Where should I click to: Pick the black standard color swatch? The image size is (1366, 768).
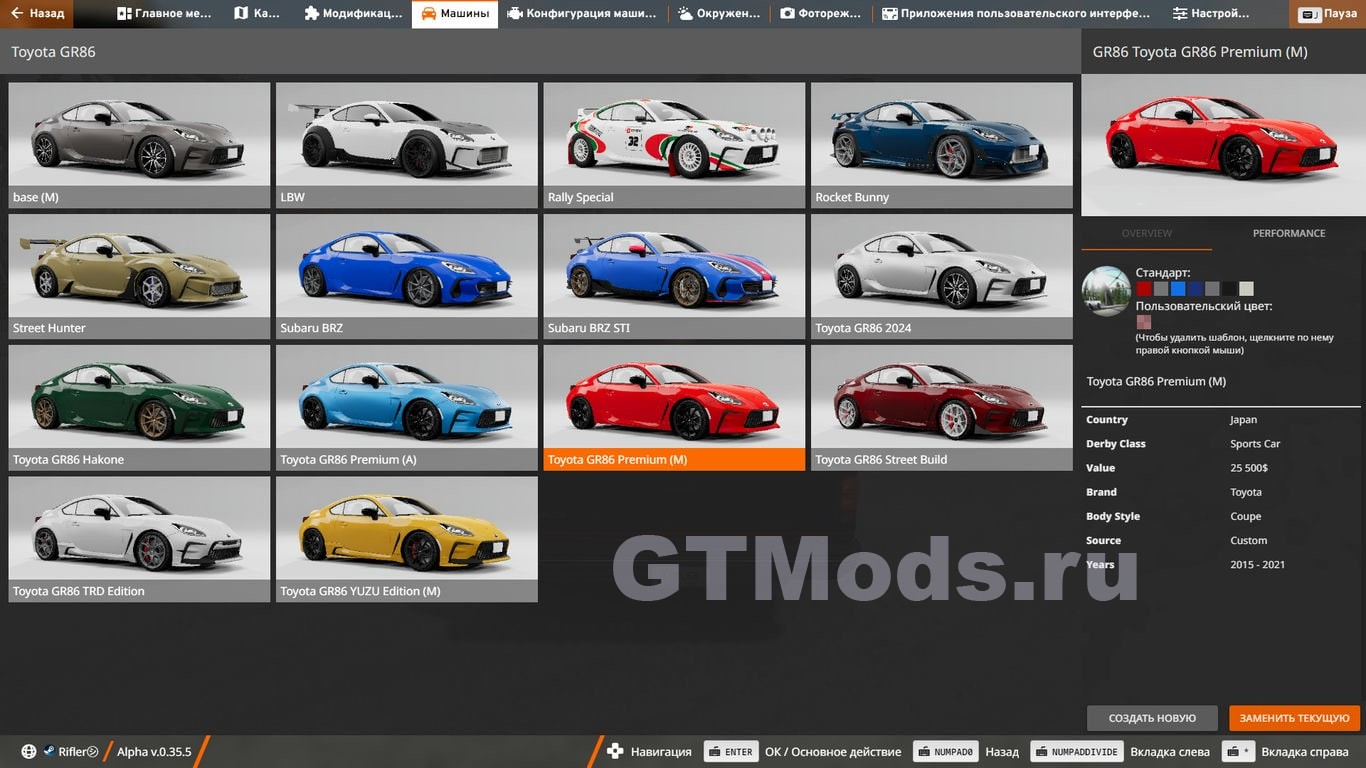(x=1229, y=289)
